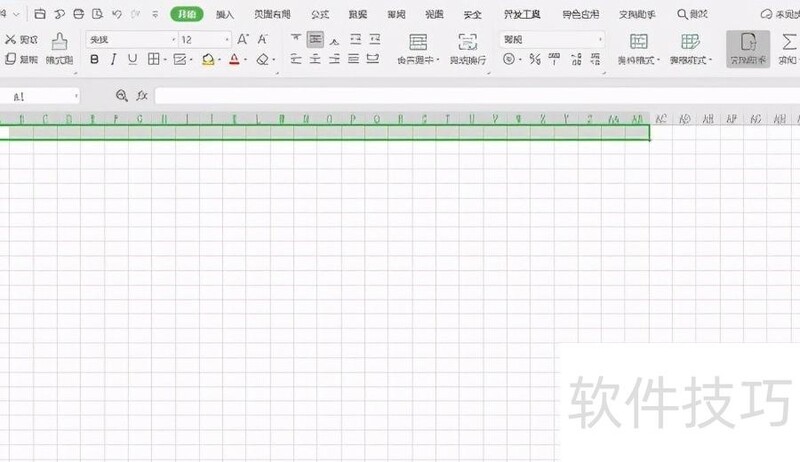
Task: Toggle Wrap Text (自动换行)
Action: 468,49
